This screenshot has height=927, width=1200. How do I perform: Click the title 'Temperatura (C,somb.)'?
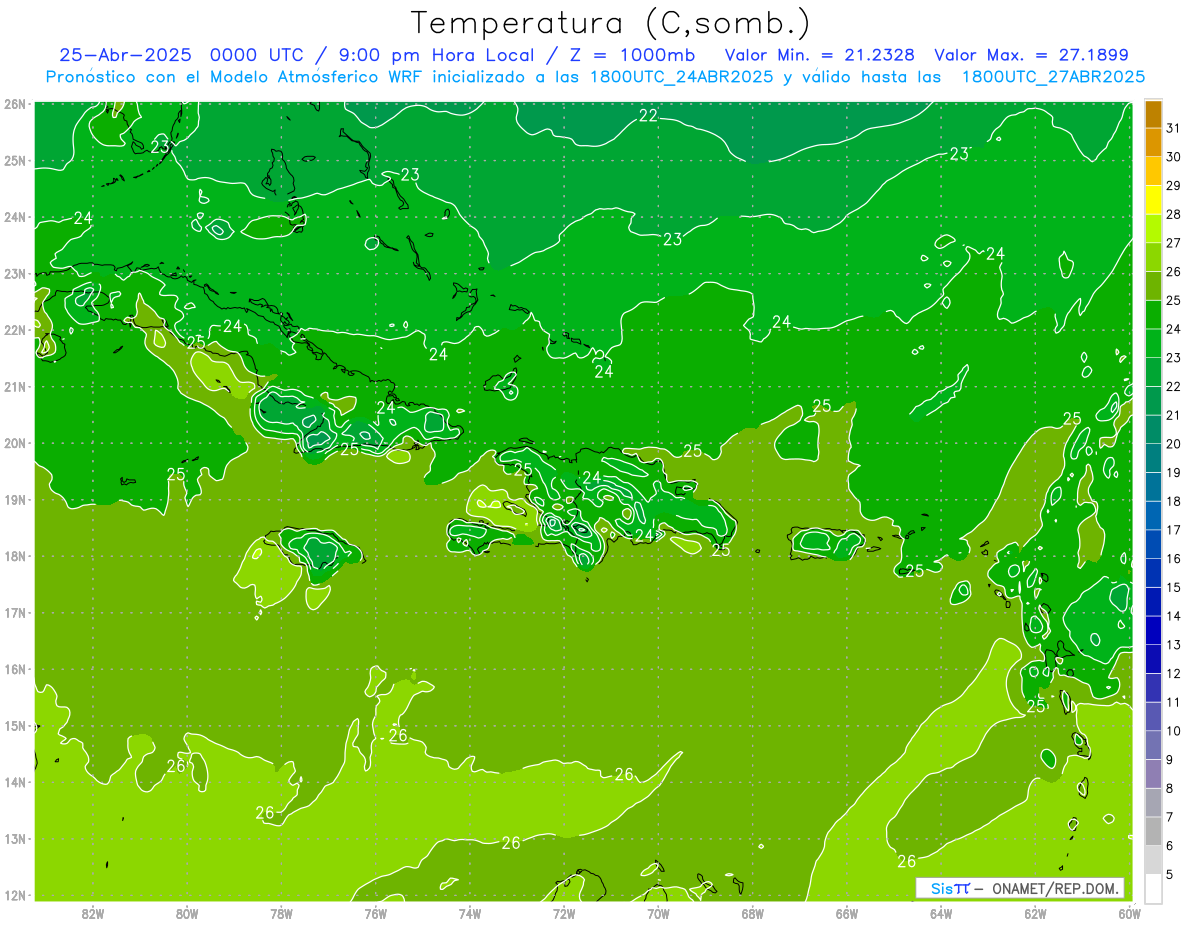pyautogui.click(x=611, y=23)
